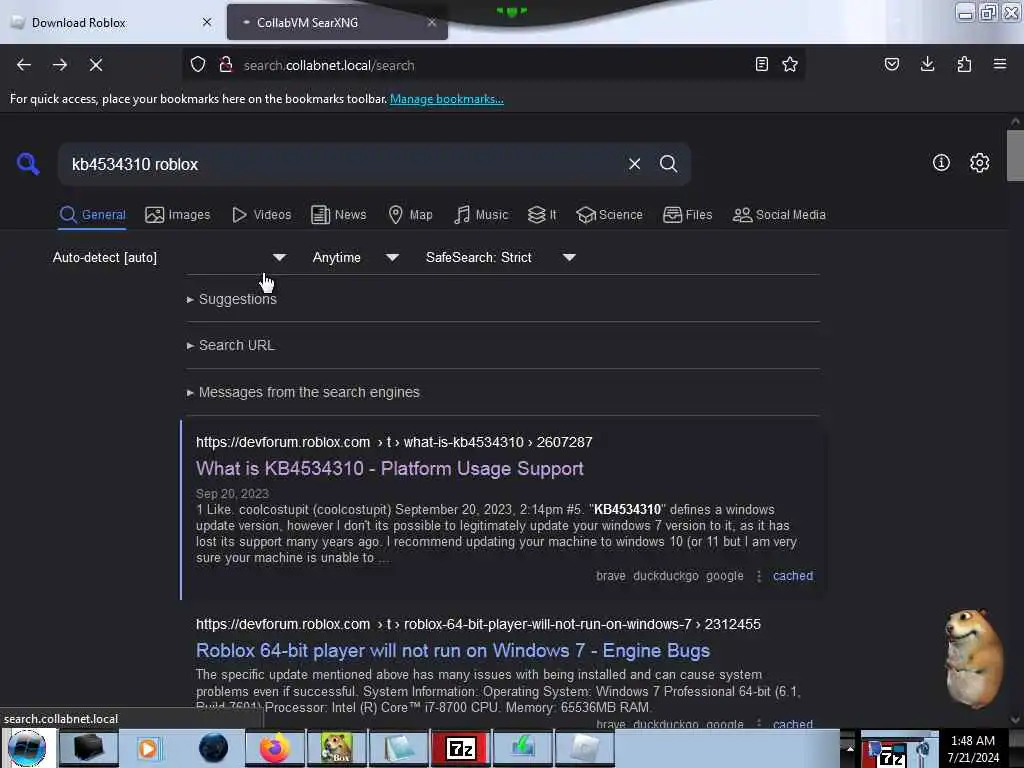Open What is KB4534310 result

click(x=390, y=469)
